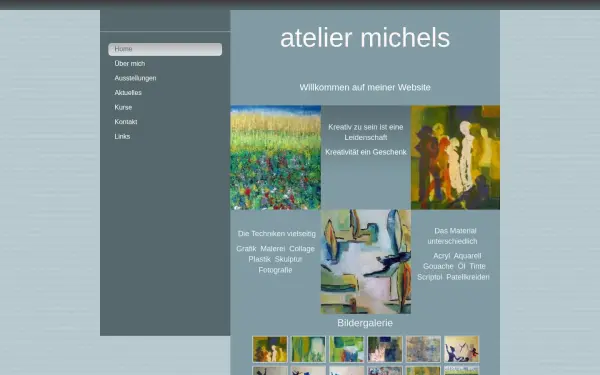Click 'Kreativ zu sein ist eine Leidenschaft' text
Viewport: 600px width, 375px height.
click(x=366, y=132)
